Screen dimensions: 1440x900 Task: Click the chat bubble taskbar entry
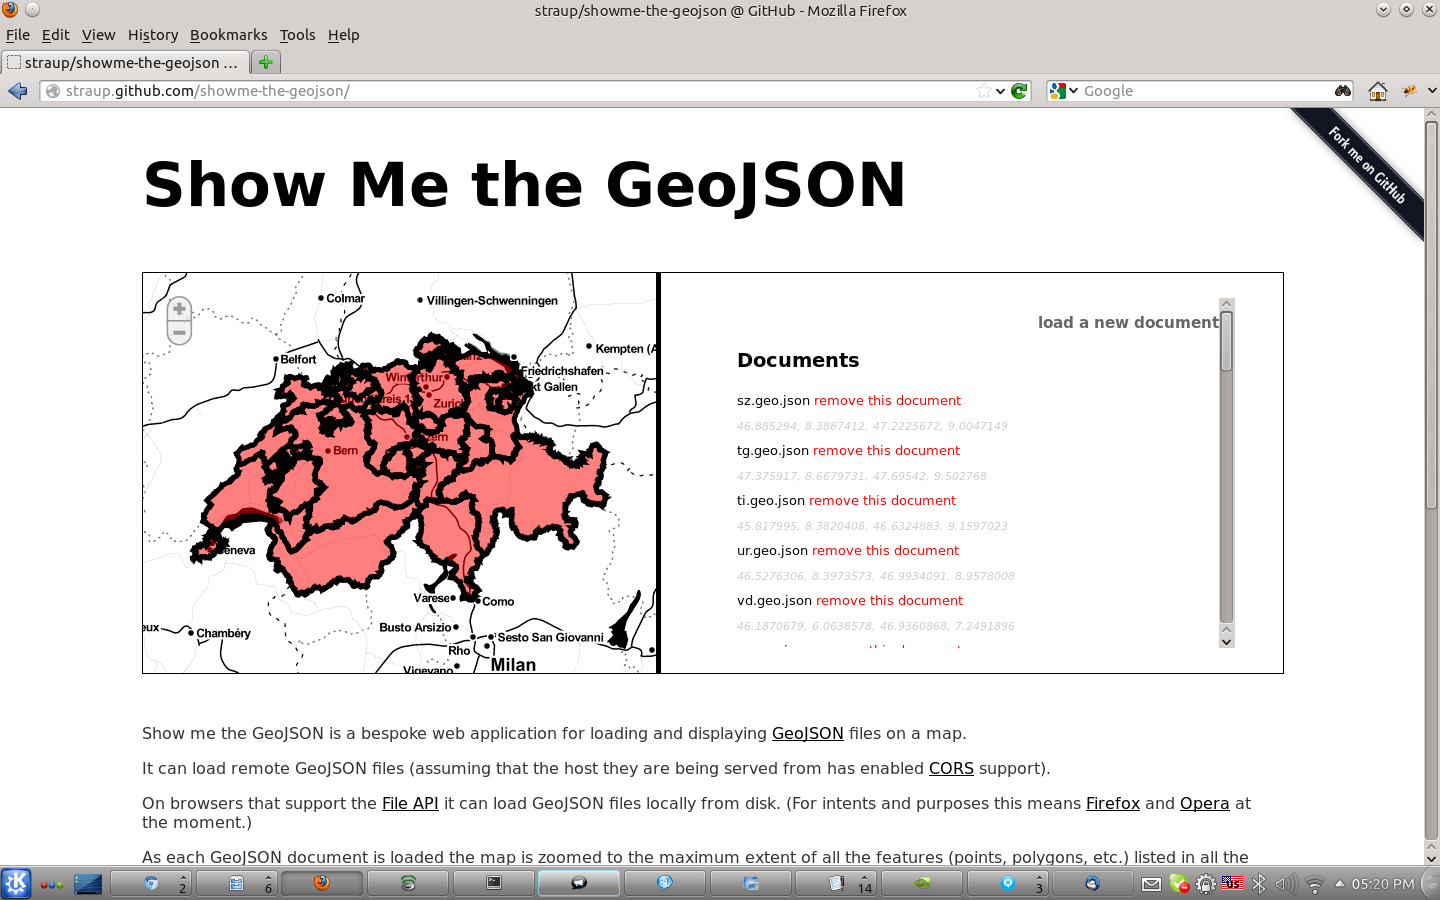point(579,883)
